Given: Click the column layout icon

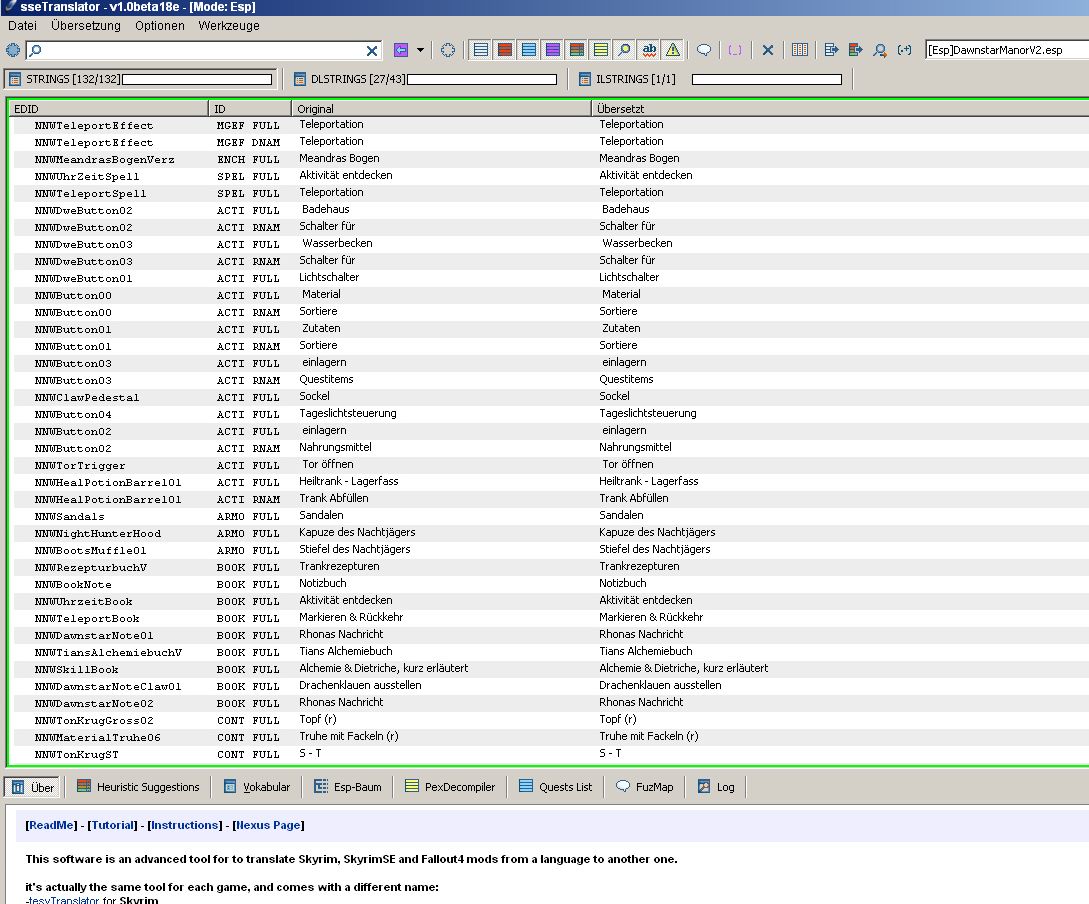Looking at the screenshot, I should tap(800, 50).
